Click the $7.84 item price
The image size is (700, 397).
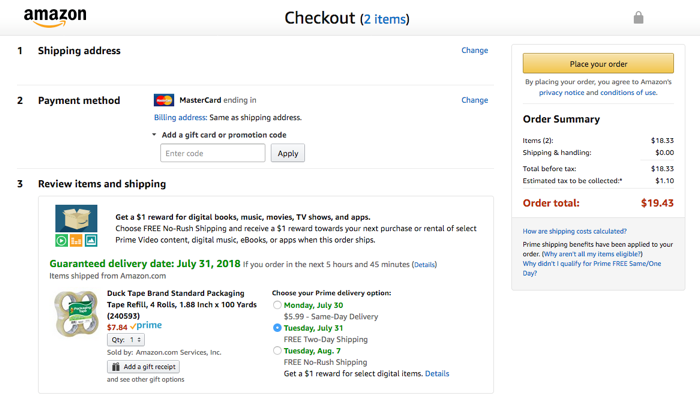point(117,327)
